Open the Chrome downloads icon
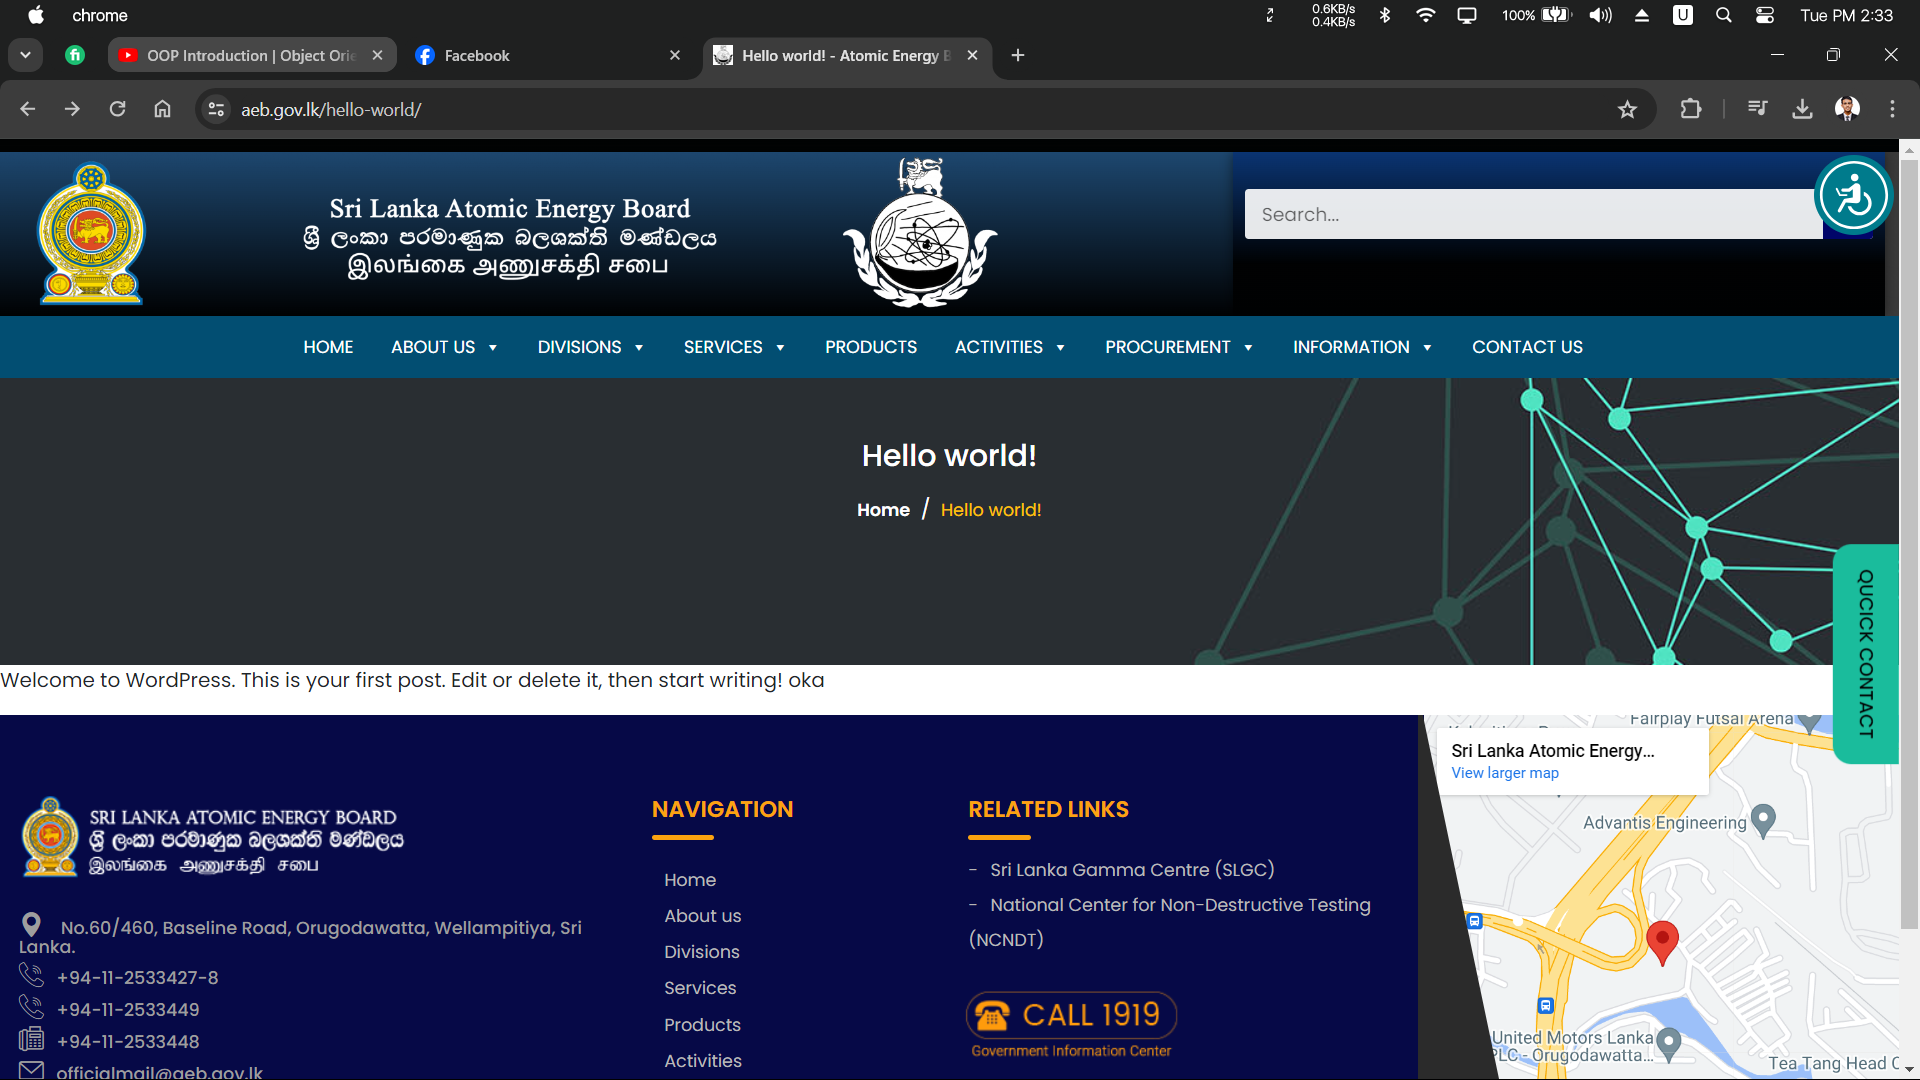The height and width of the screenshot is (1080, 1920). click(x=1802, y=109)
